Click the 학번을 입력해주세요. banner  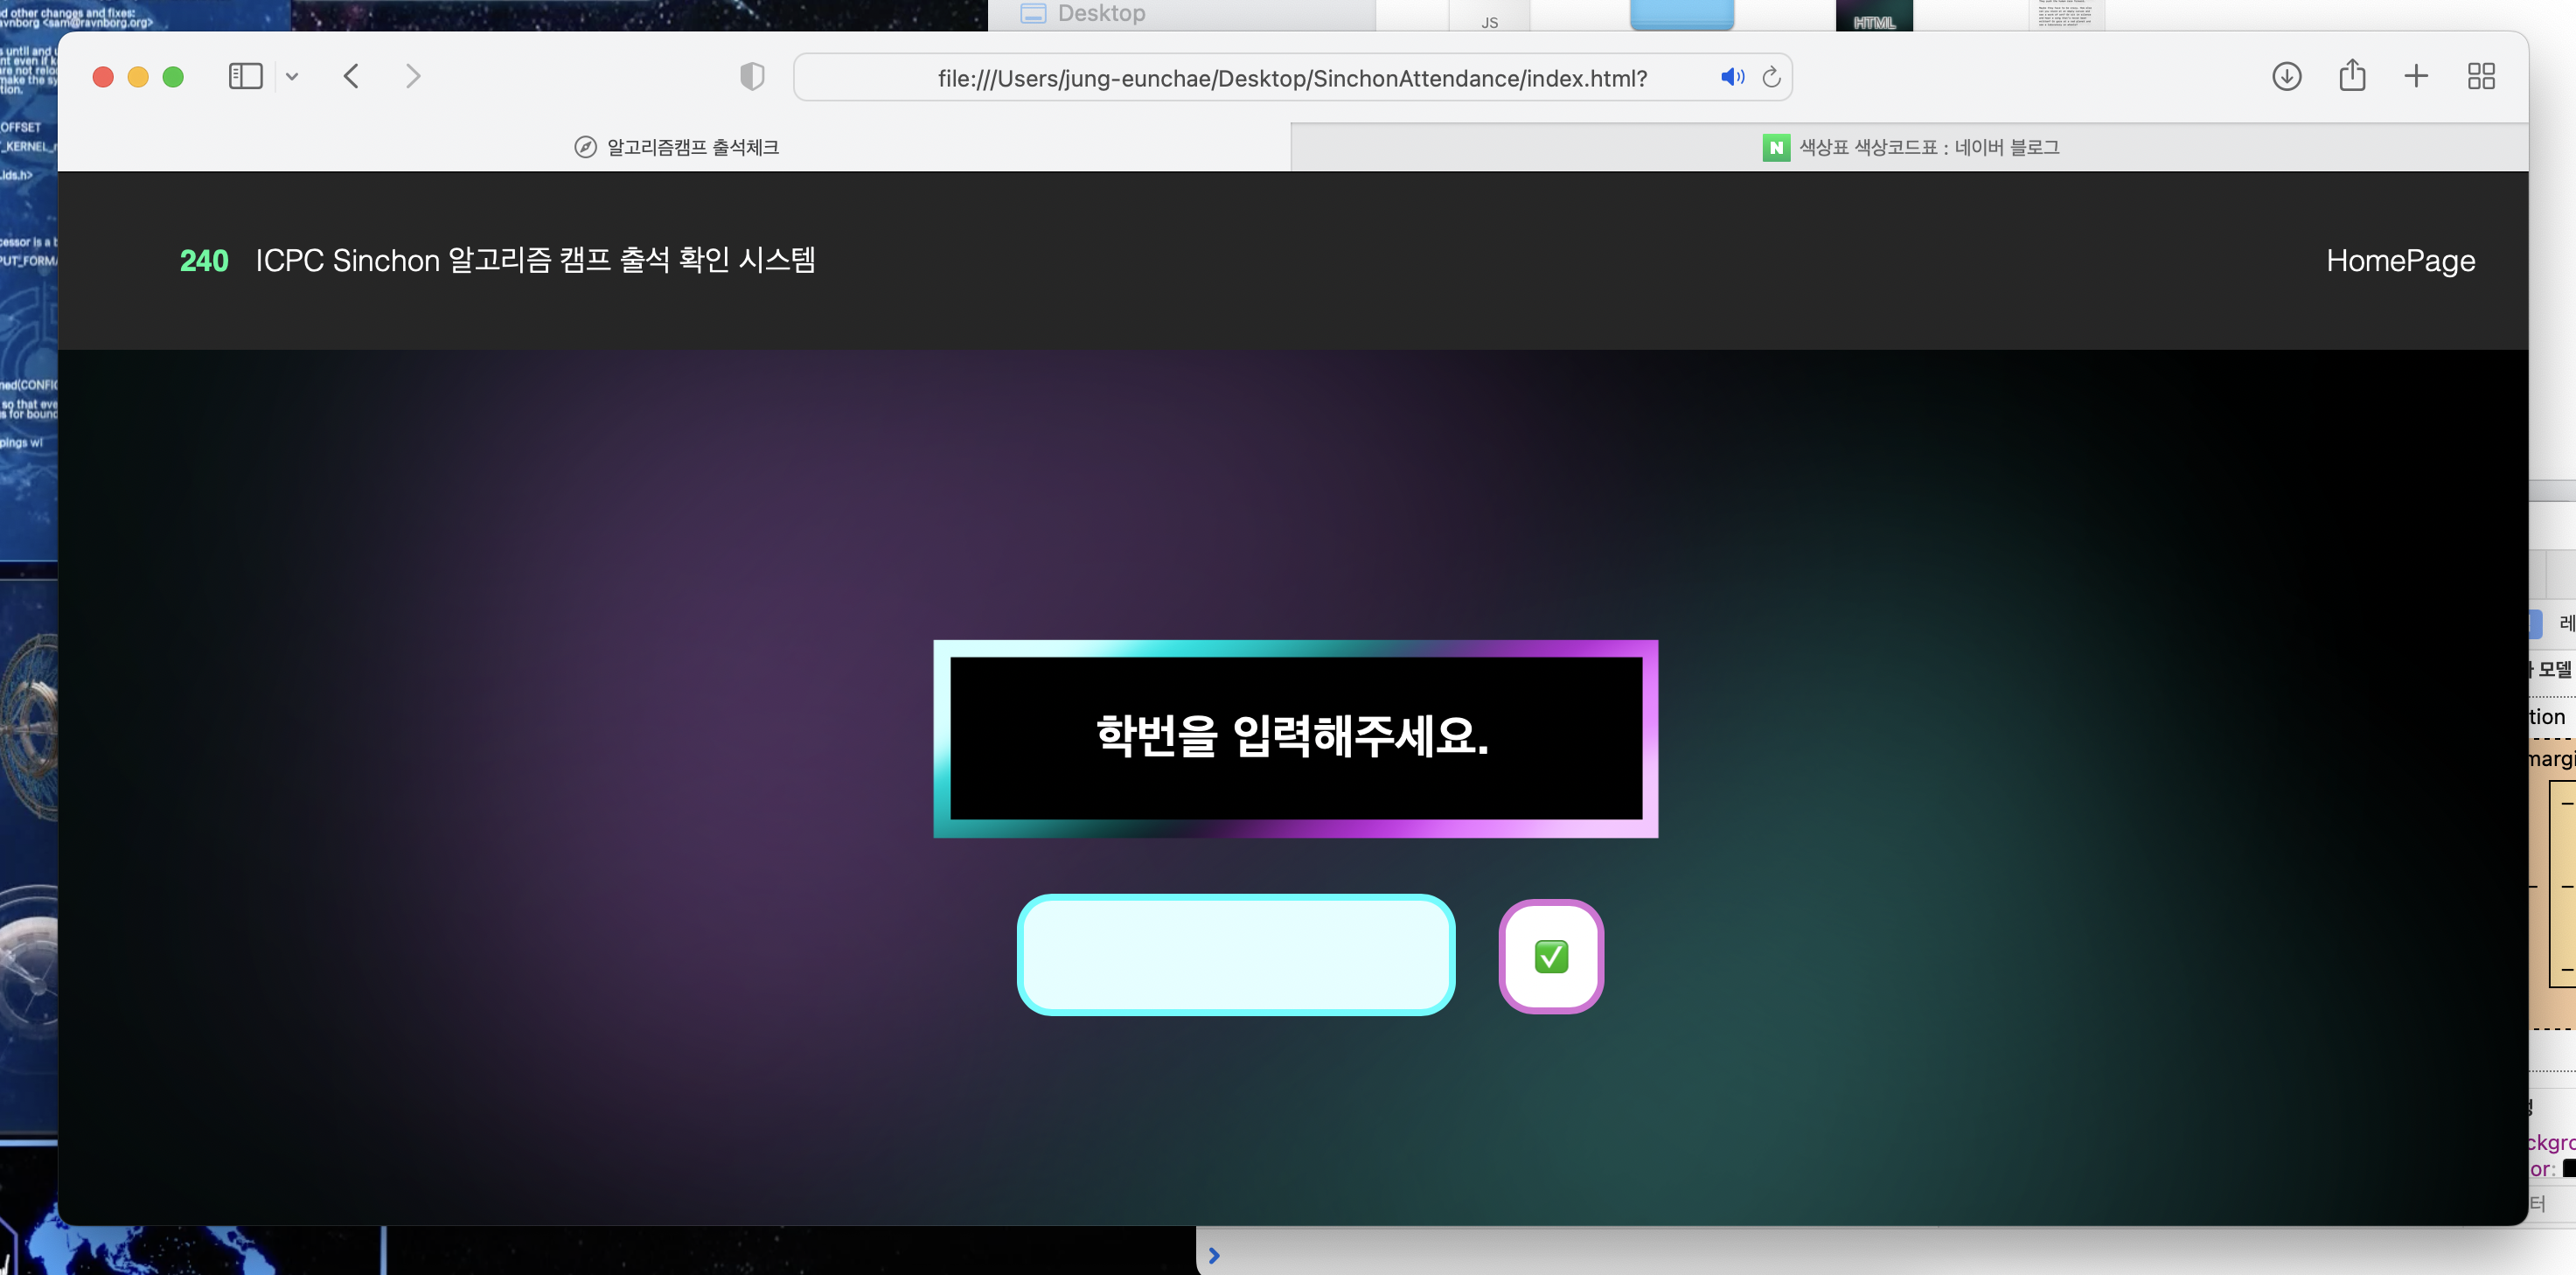(x=1295, y=738)
